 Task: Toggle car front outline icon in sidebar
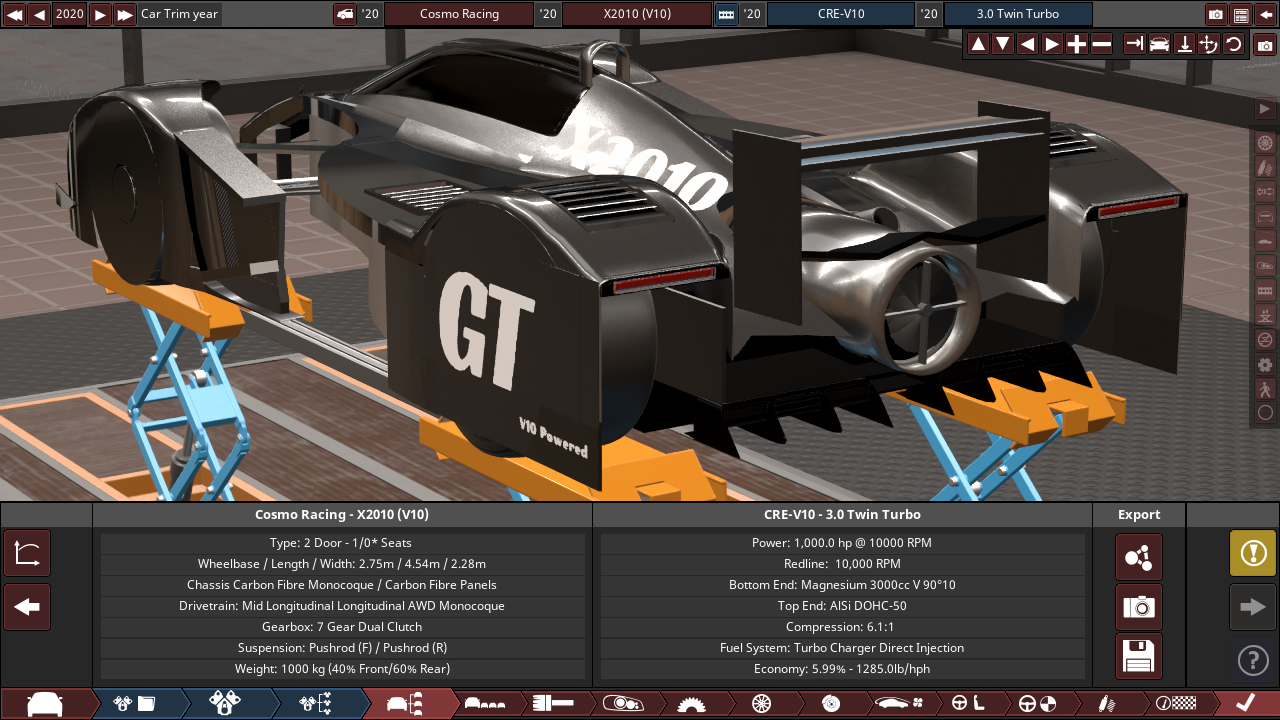pyautogui.click(x=1265, y=216)
